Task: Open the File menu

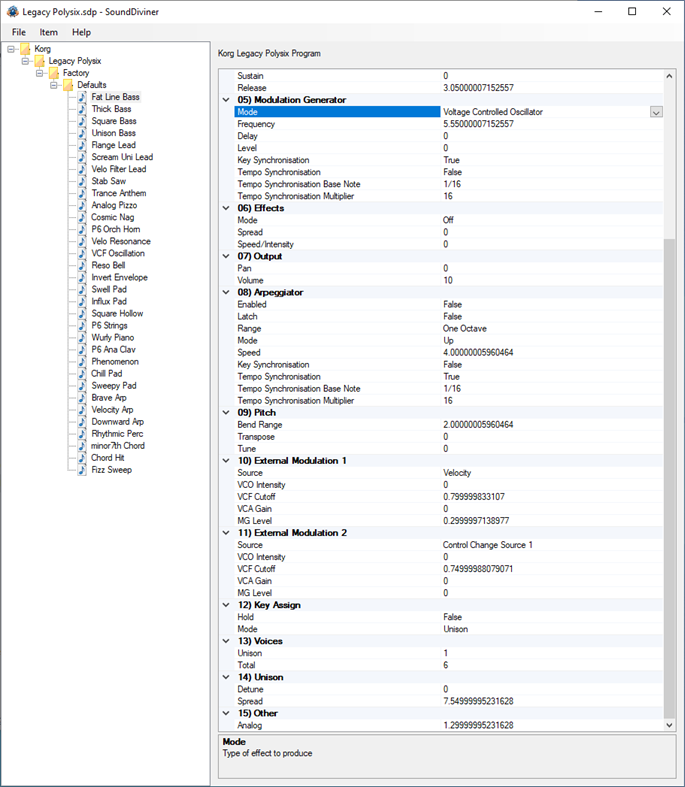Action: pos(19,32)
